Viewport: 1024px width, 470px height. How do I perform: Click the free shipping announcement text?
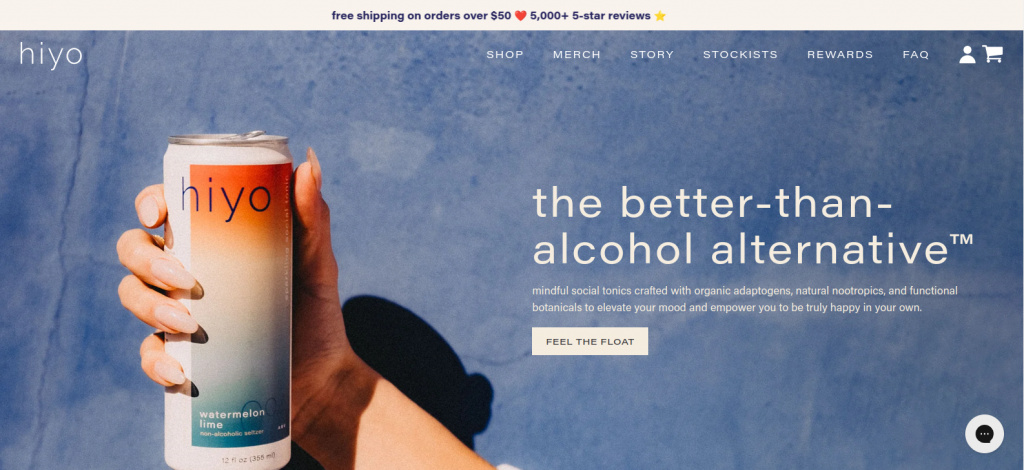(421, 16)
